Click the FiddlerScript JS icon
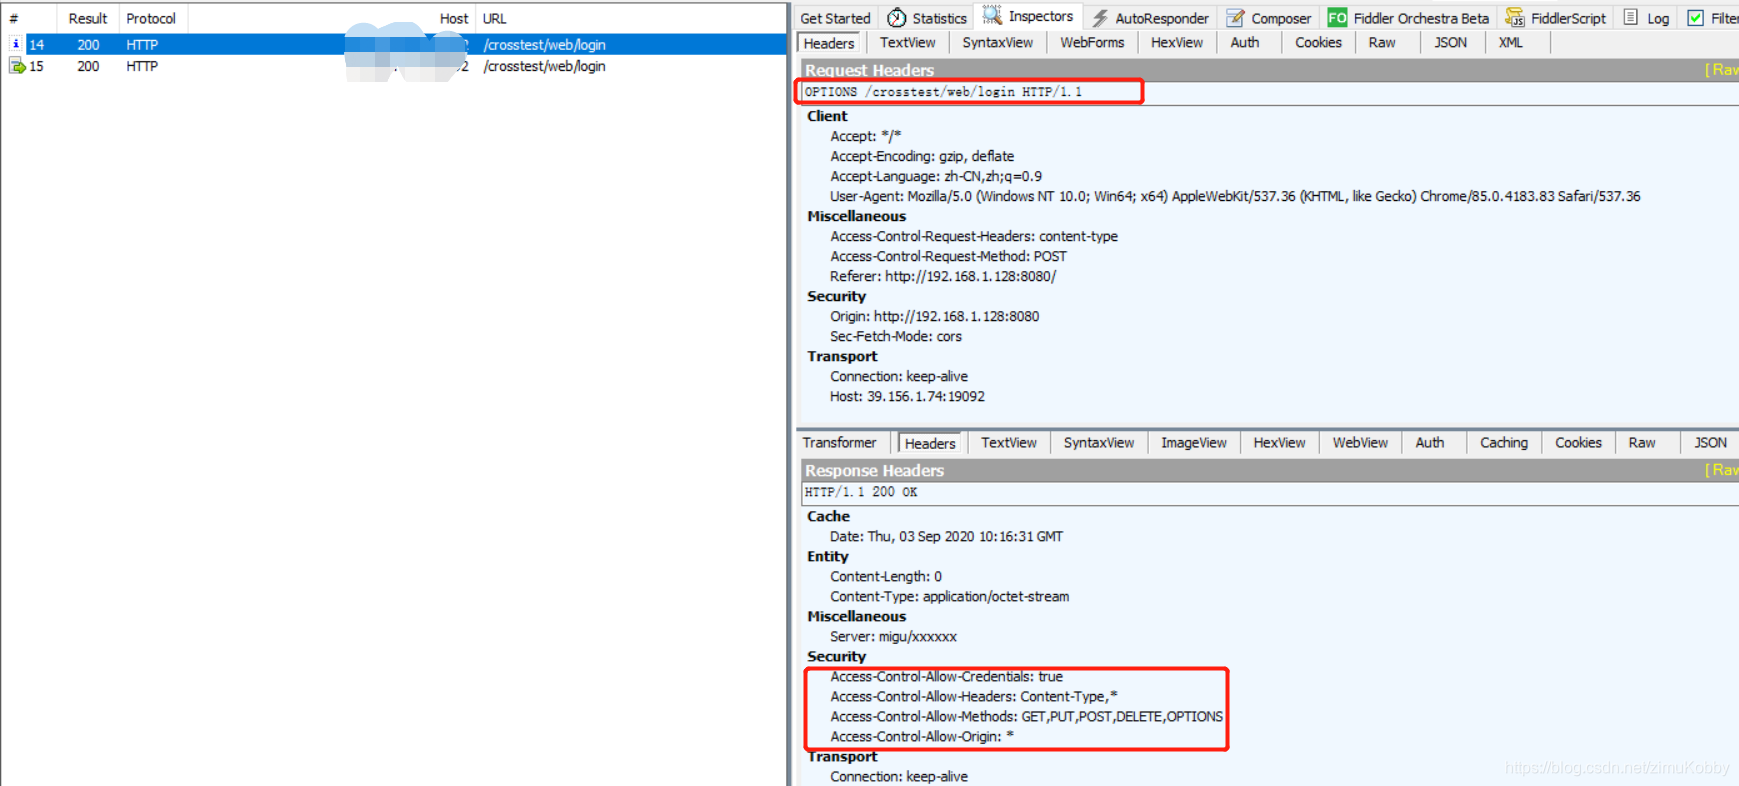 1515,18
